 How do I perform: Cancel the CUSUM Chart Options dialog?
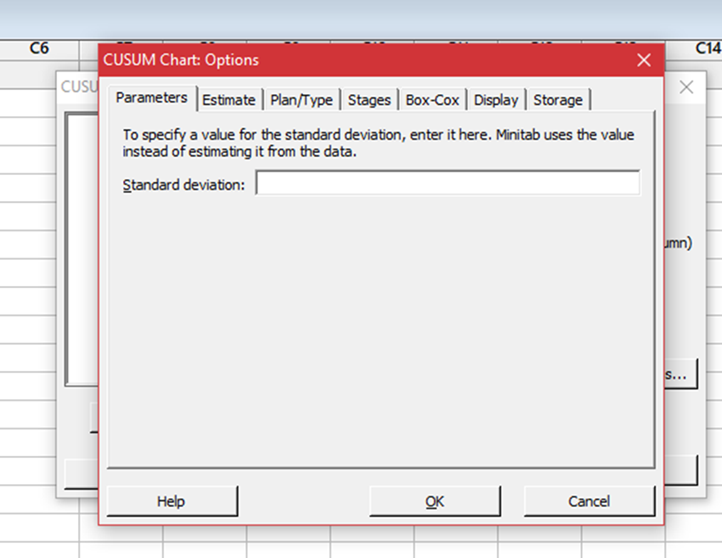pos(589,501)
